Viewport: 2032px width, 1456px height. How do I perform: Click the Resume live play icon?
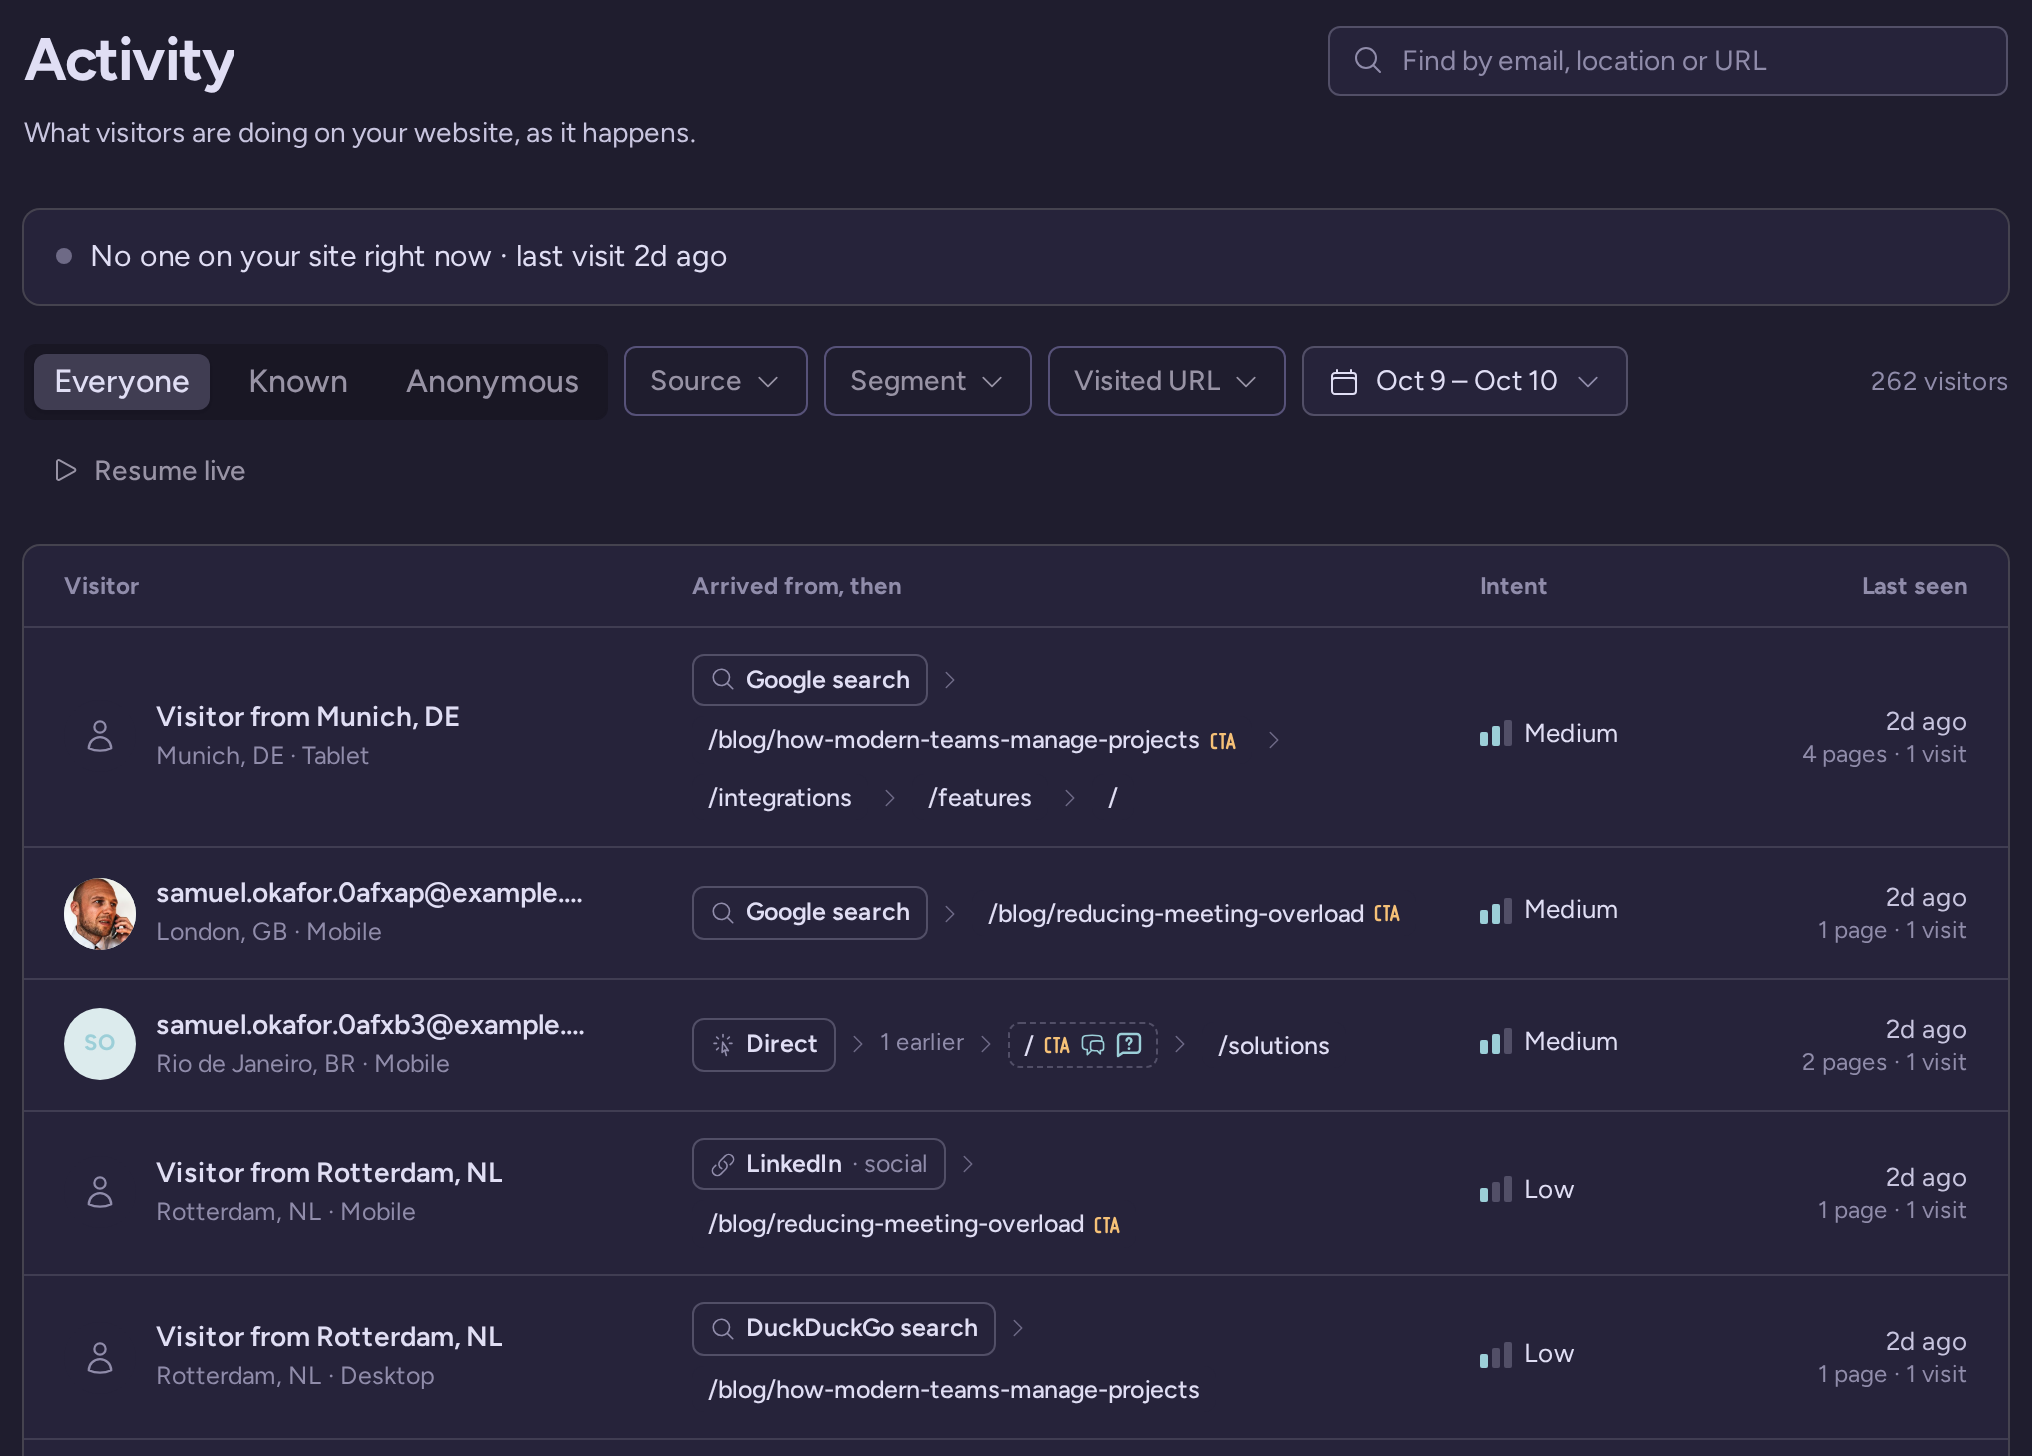point(66,470)
